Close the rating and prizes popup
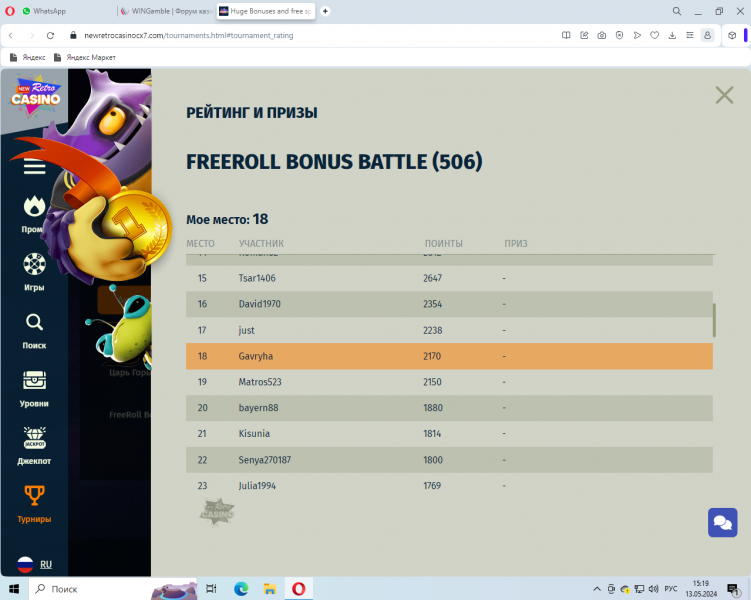The image size is (751, 600). point(724,95)
